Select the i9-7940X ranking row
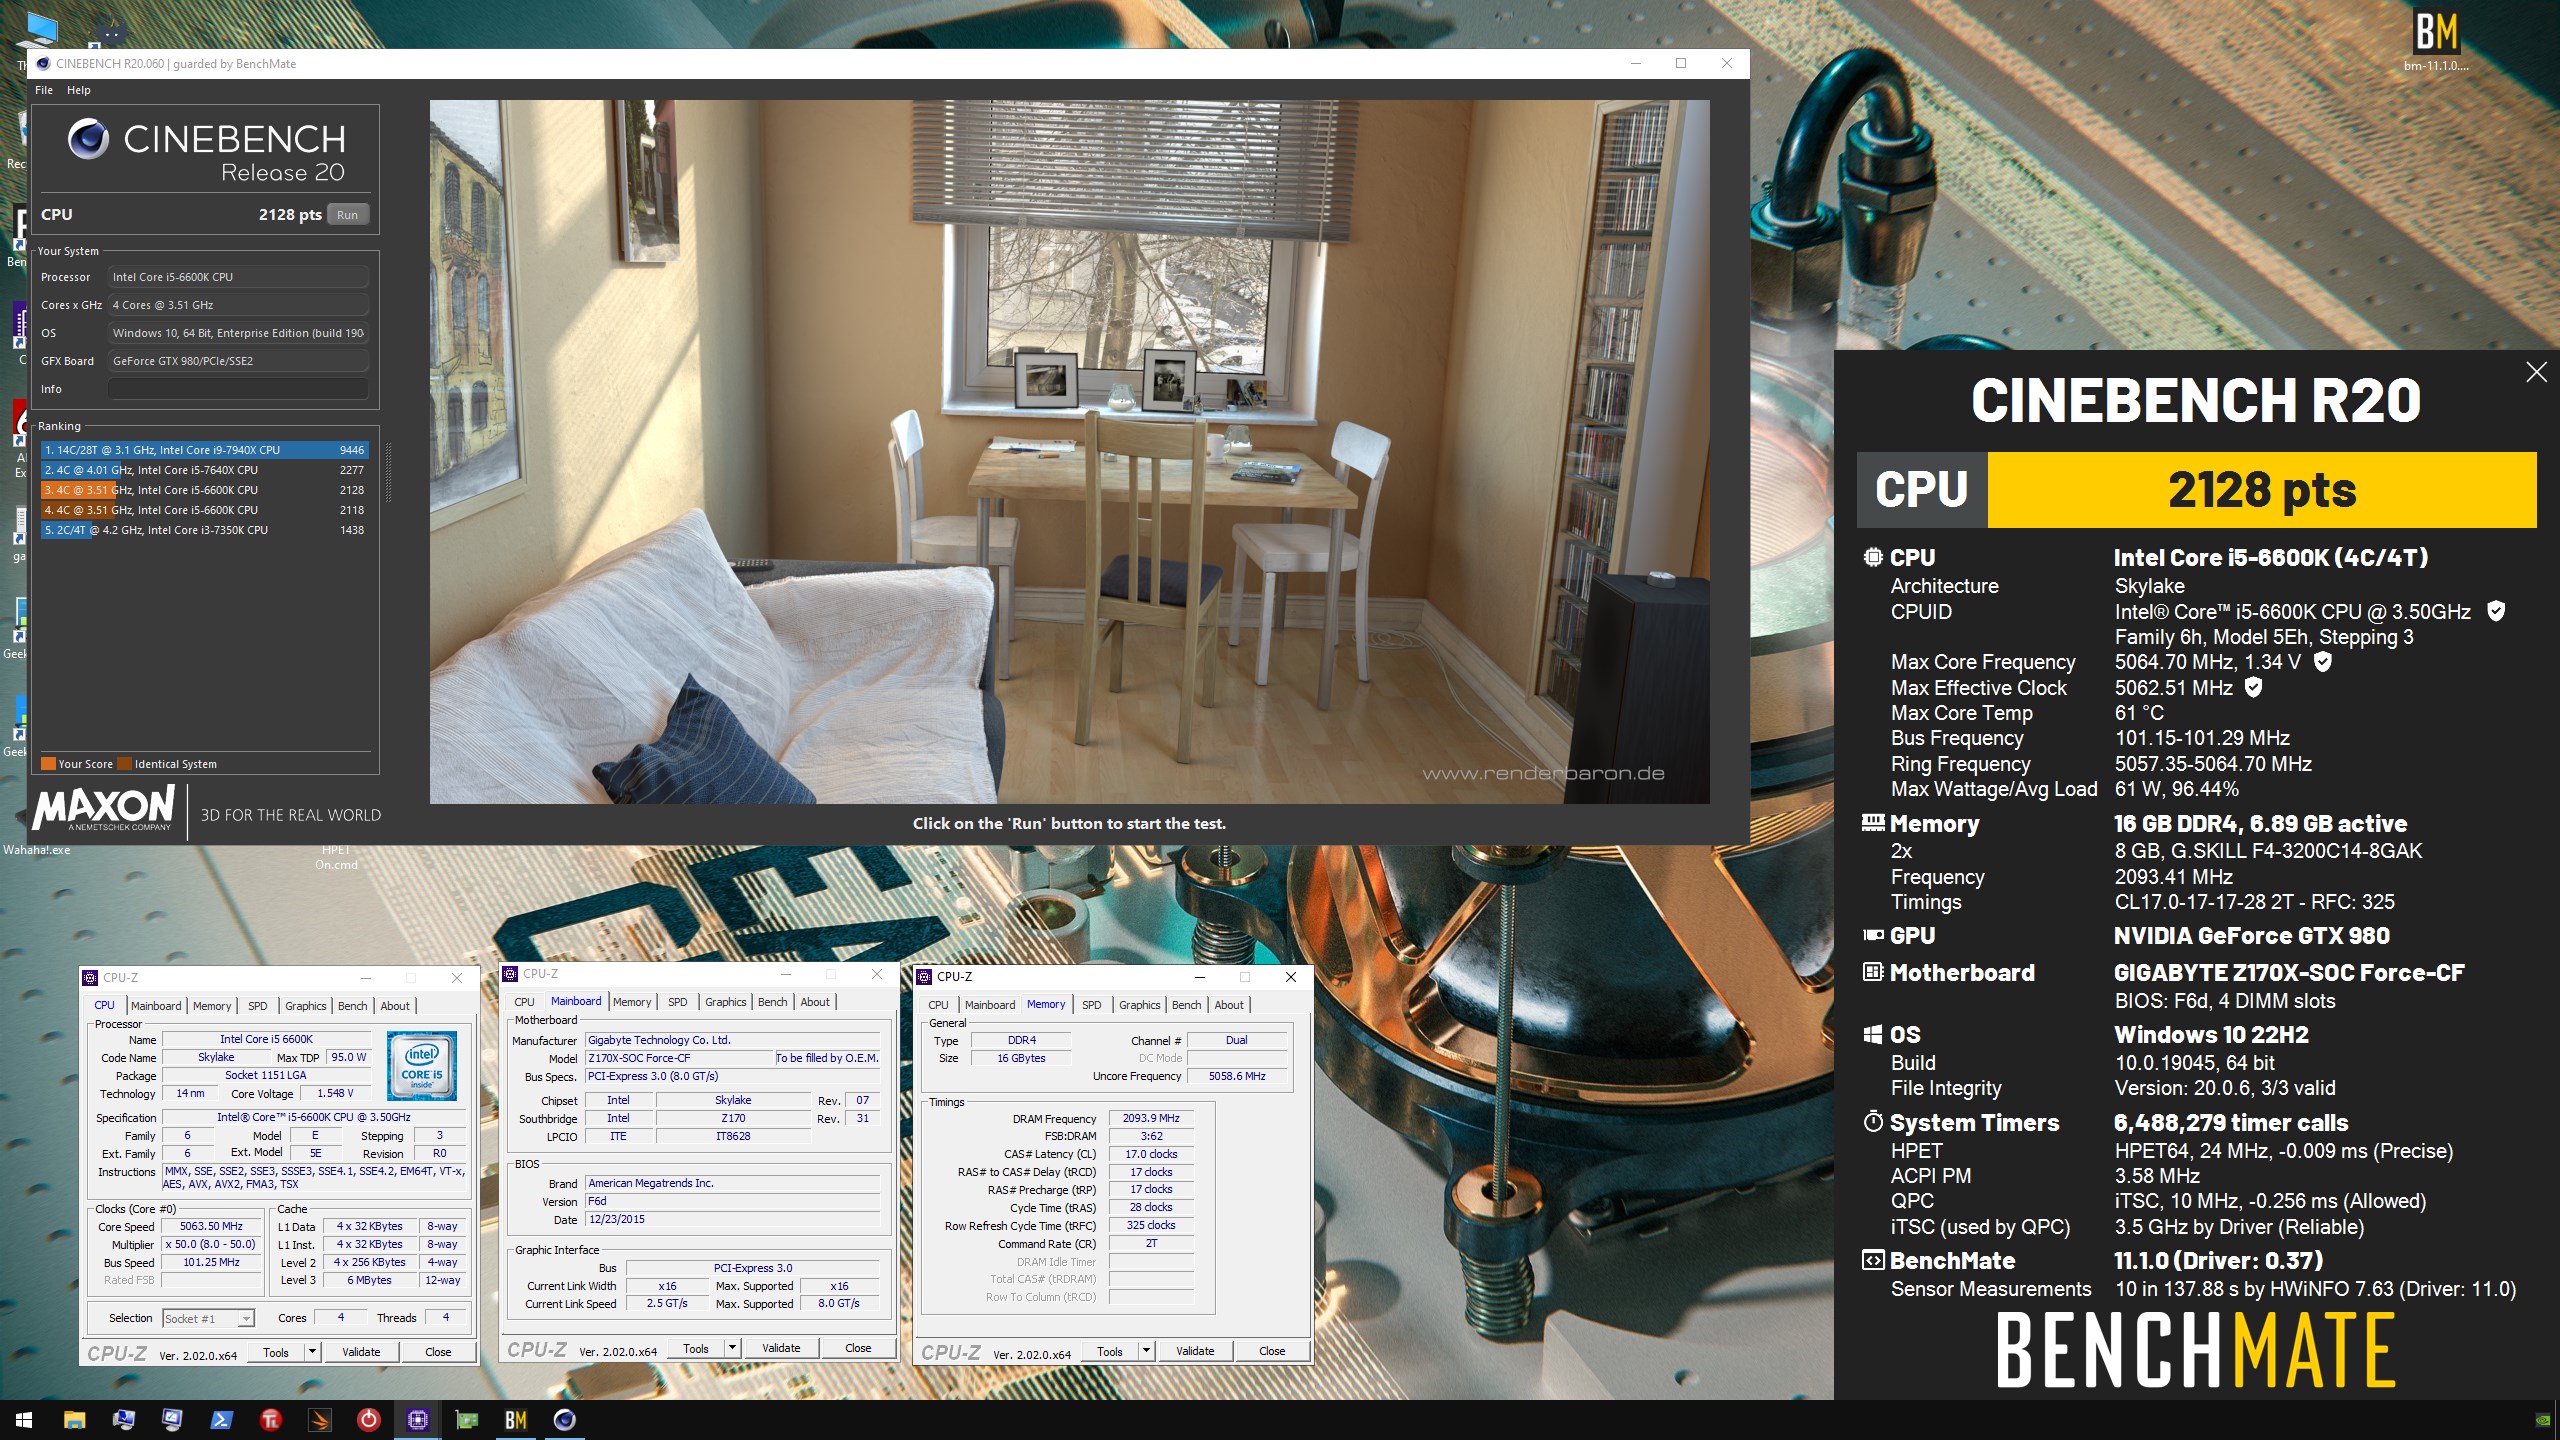This screenshot has height=1440, width=2560. 204,450
